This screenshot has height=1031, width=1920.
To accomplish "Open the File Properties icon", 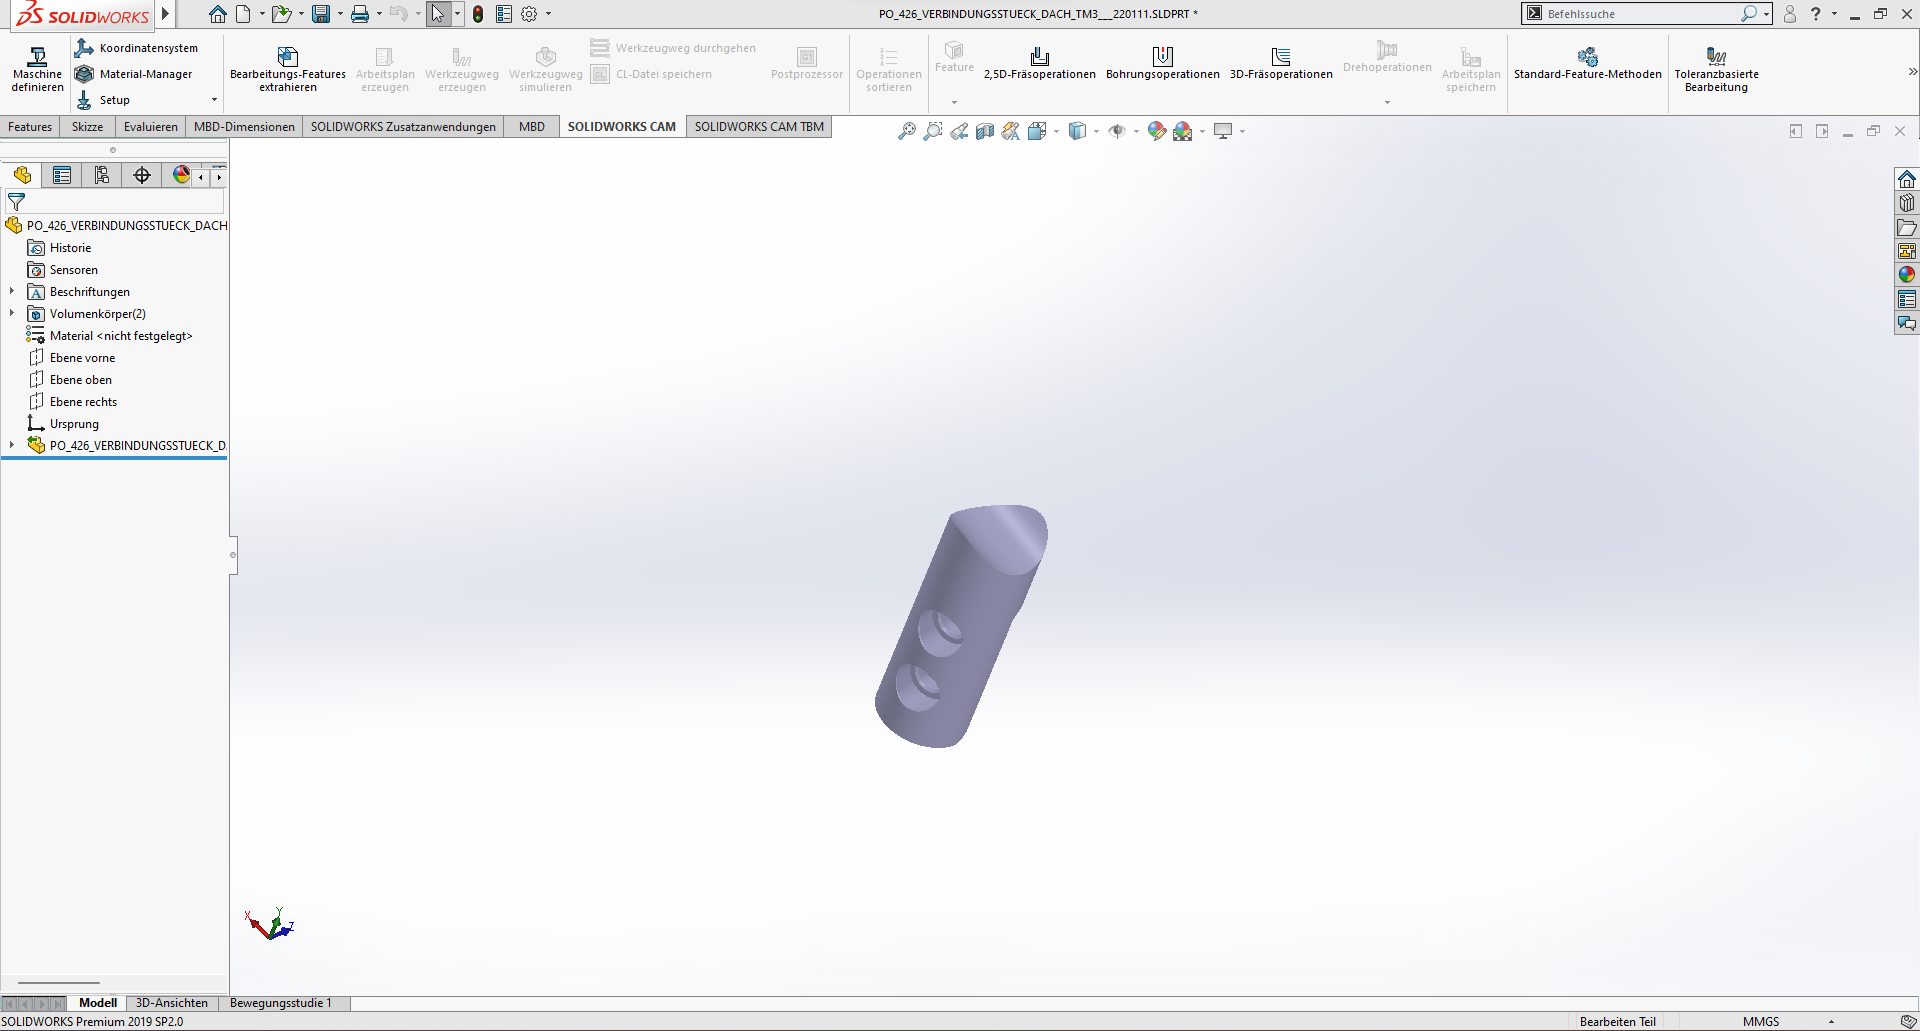I will [504, 14].
